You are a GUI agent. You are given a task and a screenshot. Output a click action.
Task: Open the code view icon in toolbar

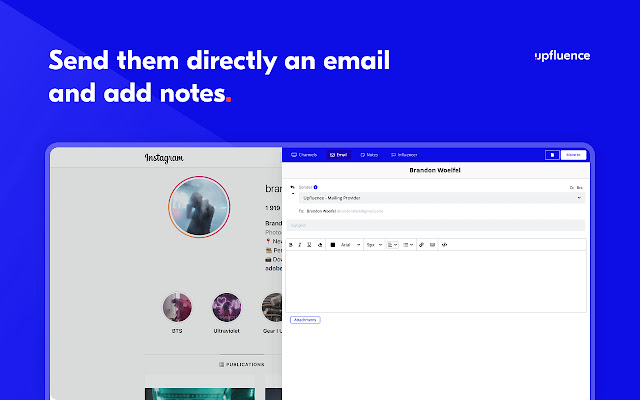(x=444, y=245)
